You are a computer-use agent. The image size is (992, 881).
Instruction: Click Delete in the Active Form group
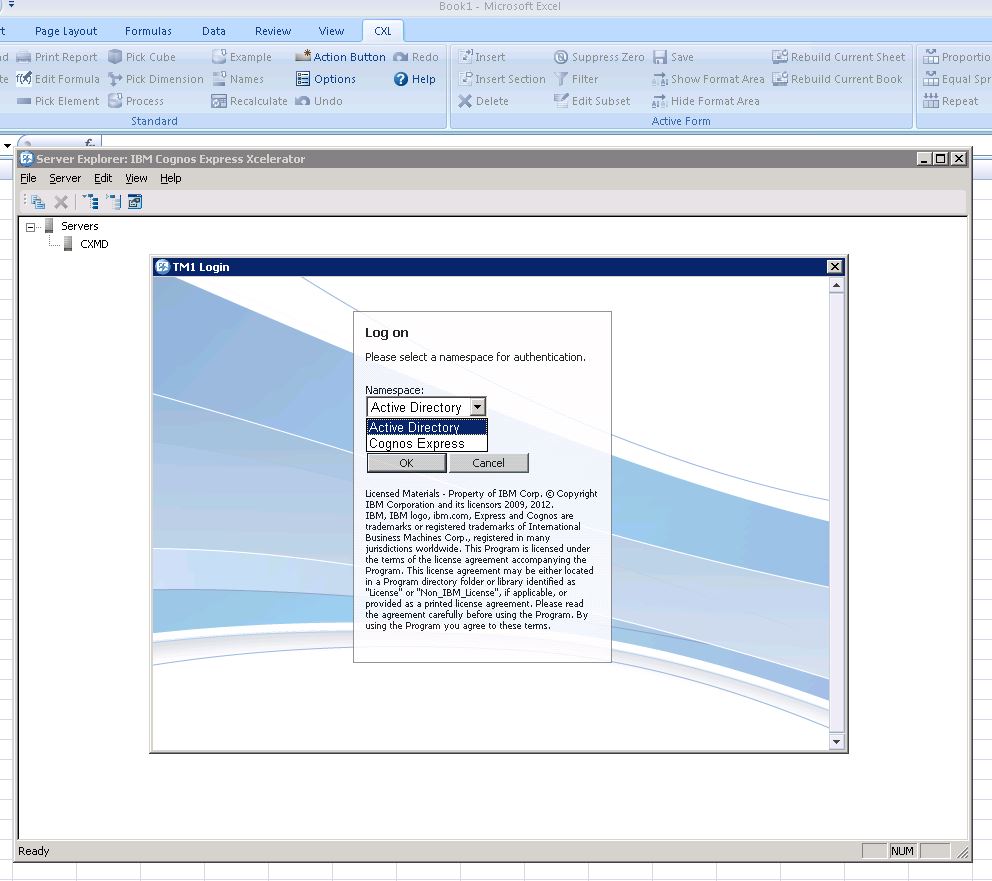pyautogui.click(x=483, y=101)
